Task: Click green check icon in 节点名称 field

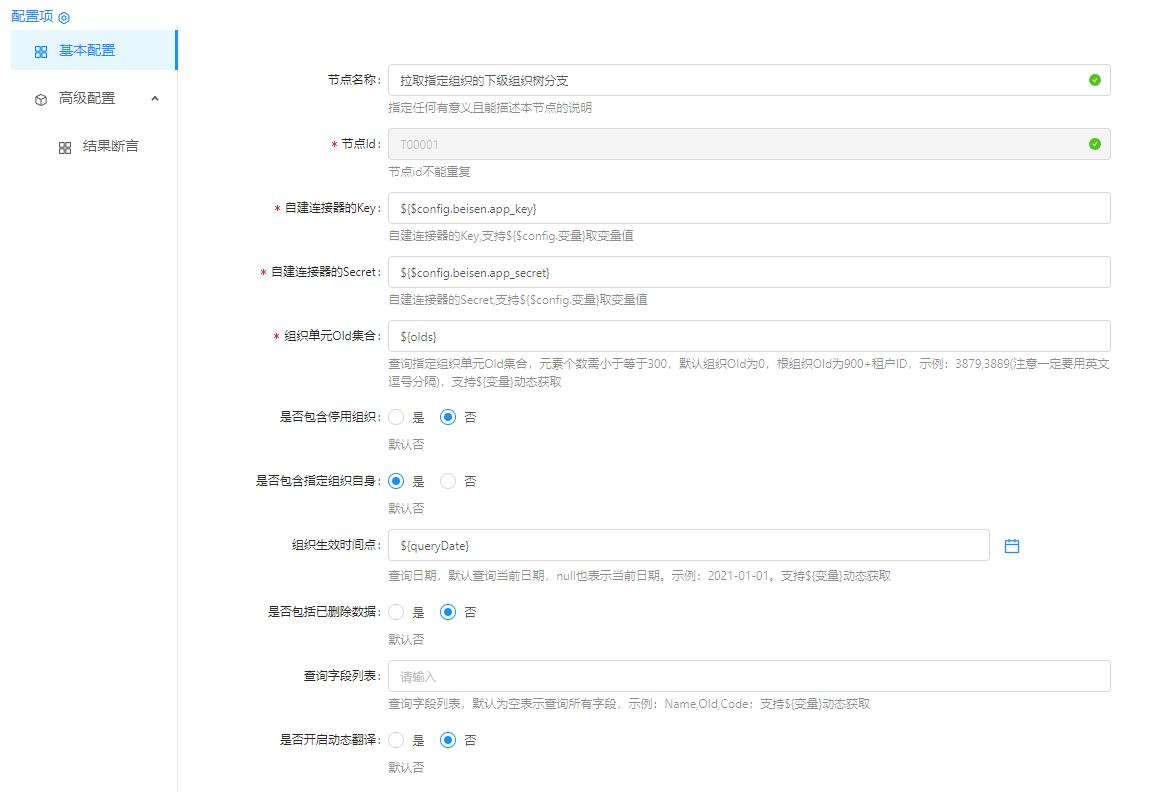Action: point(1094,80)
